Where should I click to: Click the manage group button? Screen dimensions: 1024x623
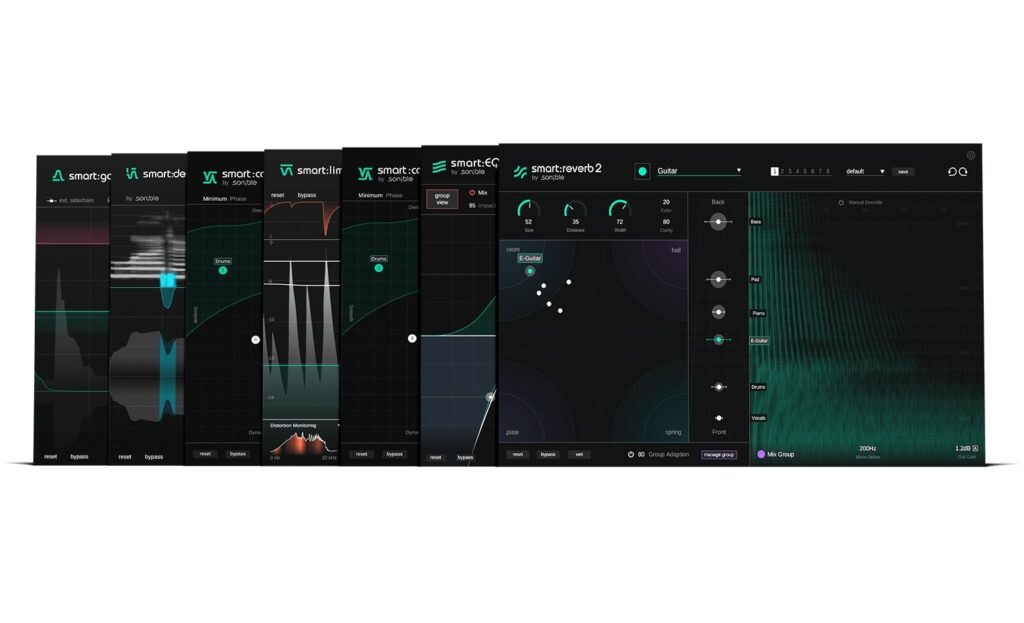click(718, 454)
